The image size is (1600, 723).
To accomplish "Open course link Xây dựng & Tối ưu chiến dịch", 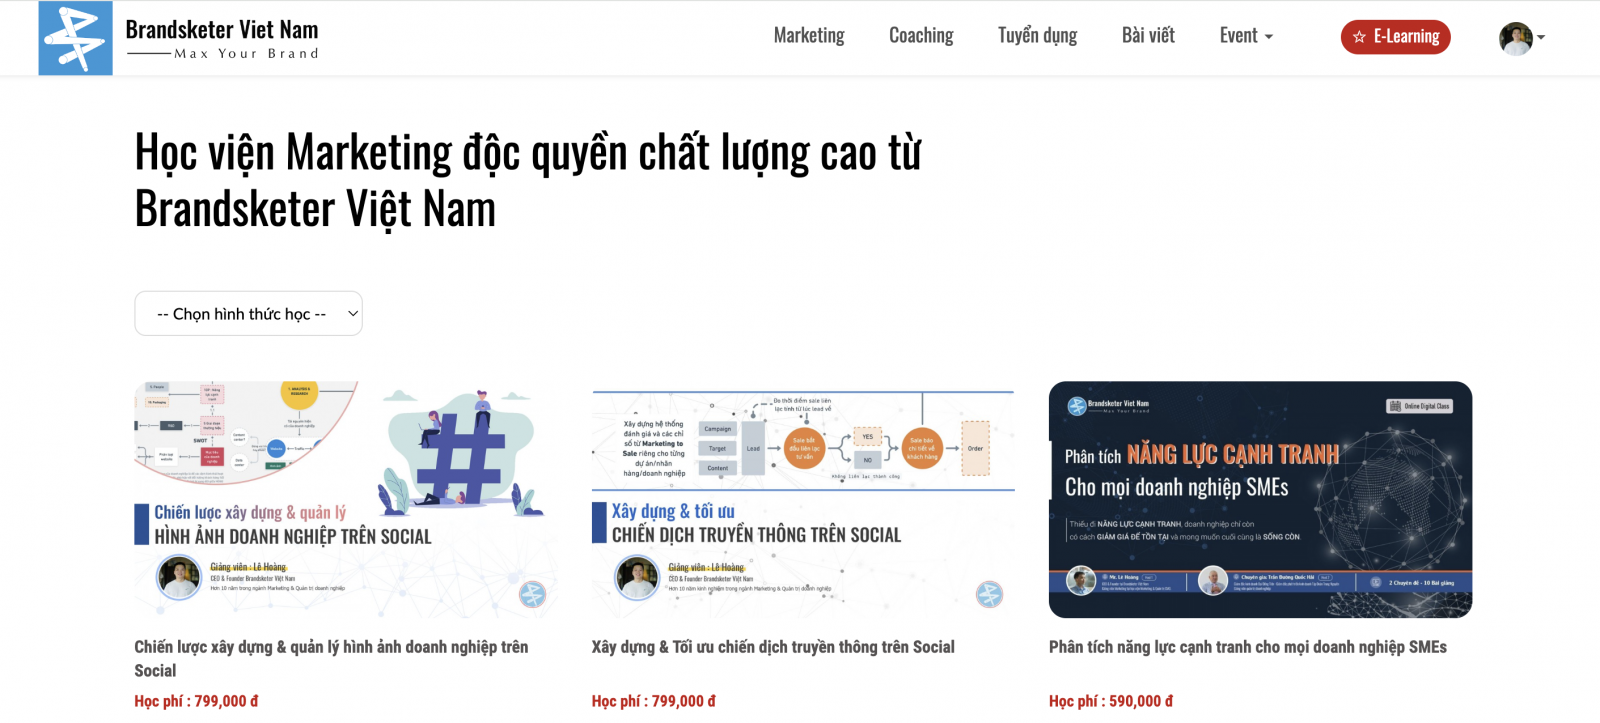I will [x=773, y=647].
